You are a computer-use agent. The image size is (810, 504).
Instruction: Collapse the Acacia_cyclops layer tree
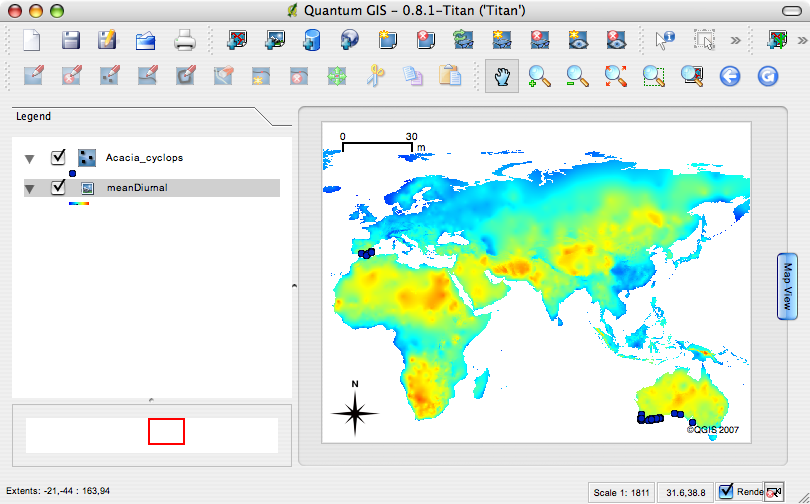[30, 159]
